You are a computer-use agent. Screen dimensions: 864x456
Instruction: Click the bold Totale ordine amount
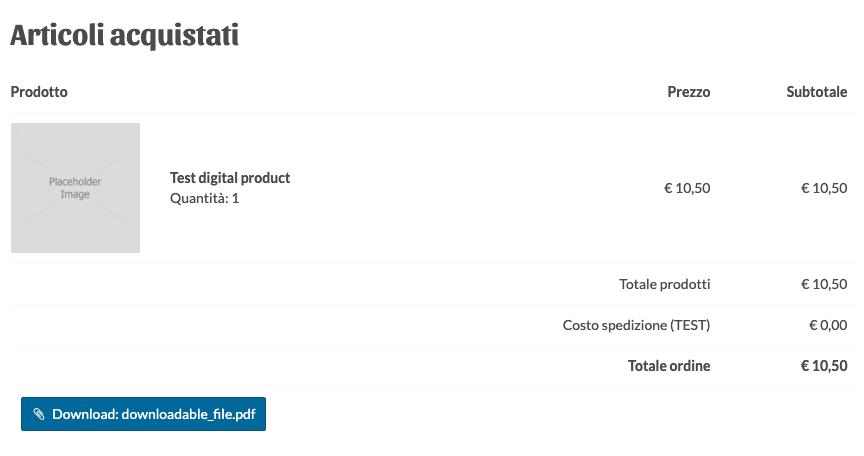tap(824, 366)
